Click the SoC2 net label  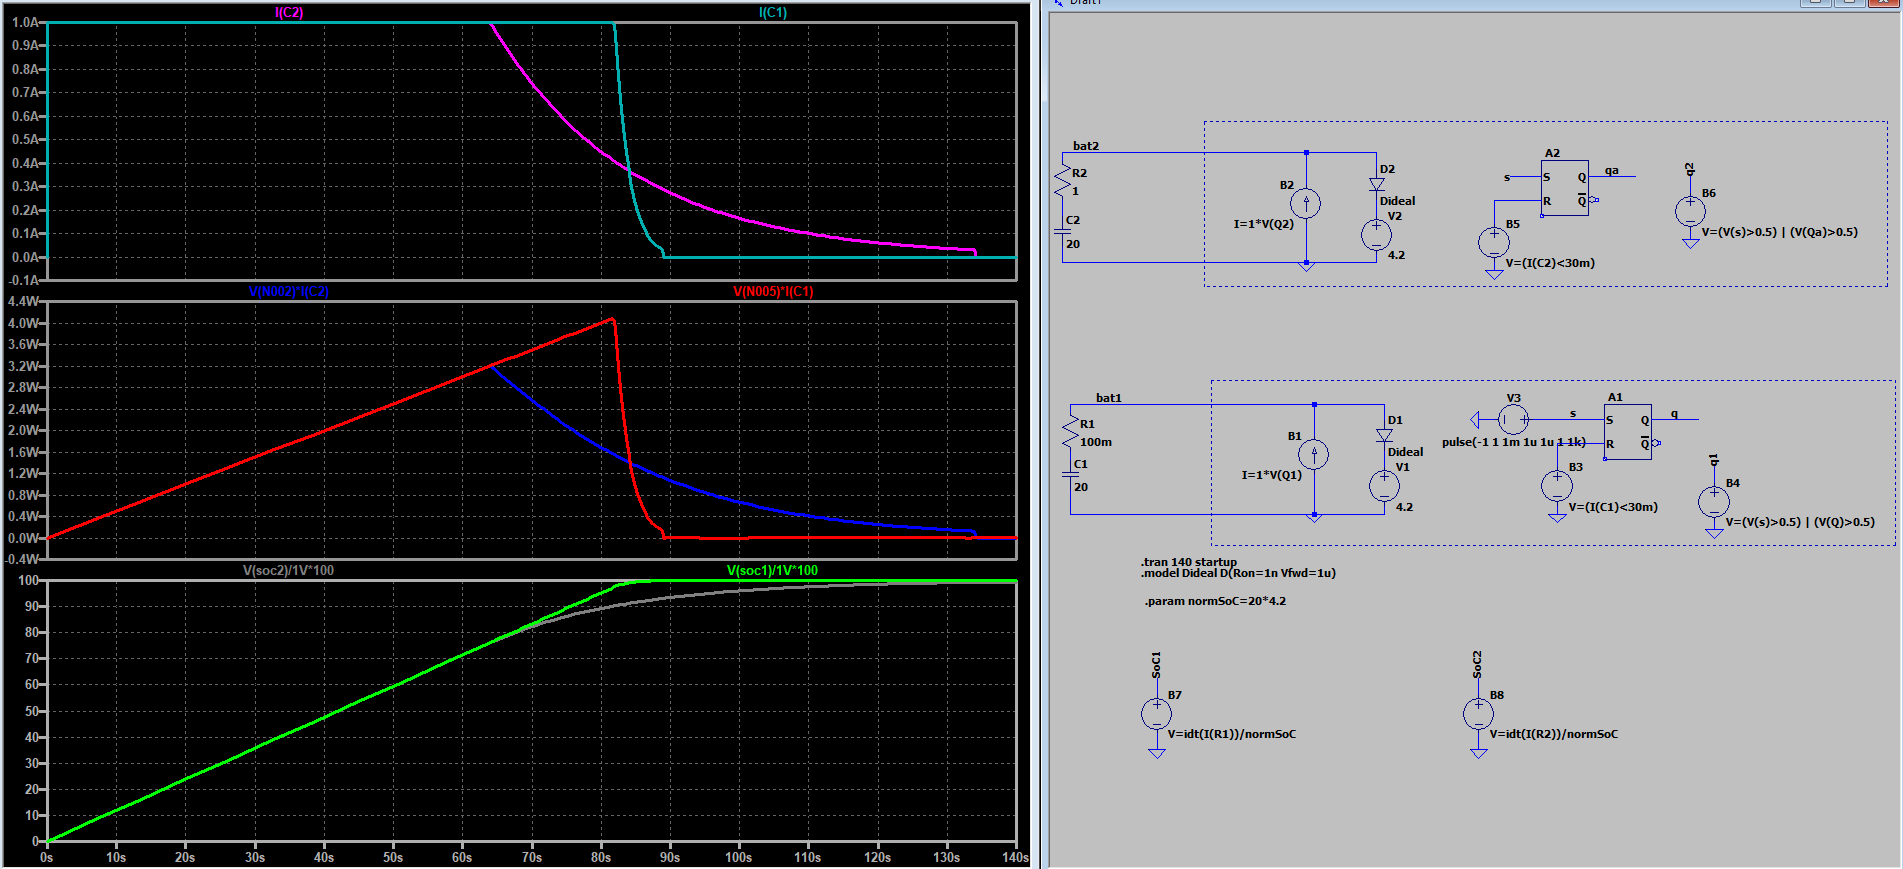1477,665
